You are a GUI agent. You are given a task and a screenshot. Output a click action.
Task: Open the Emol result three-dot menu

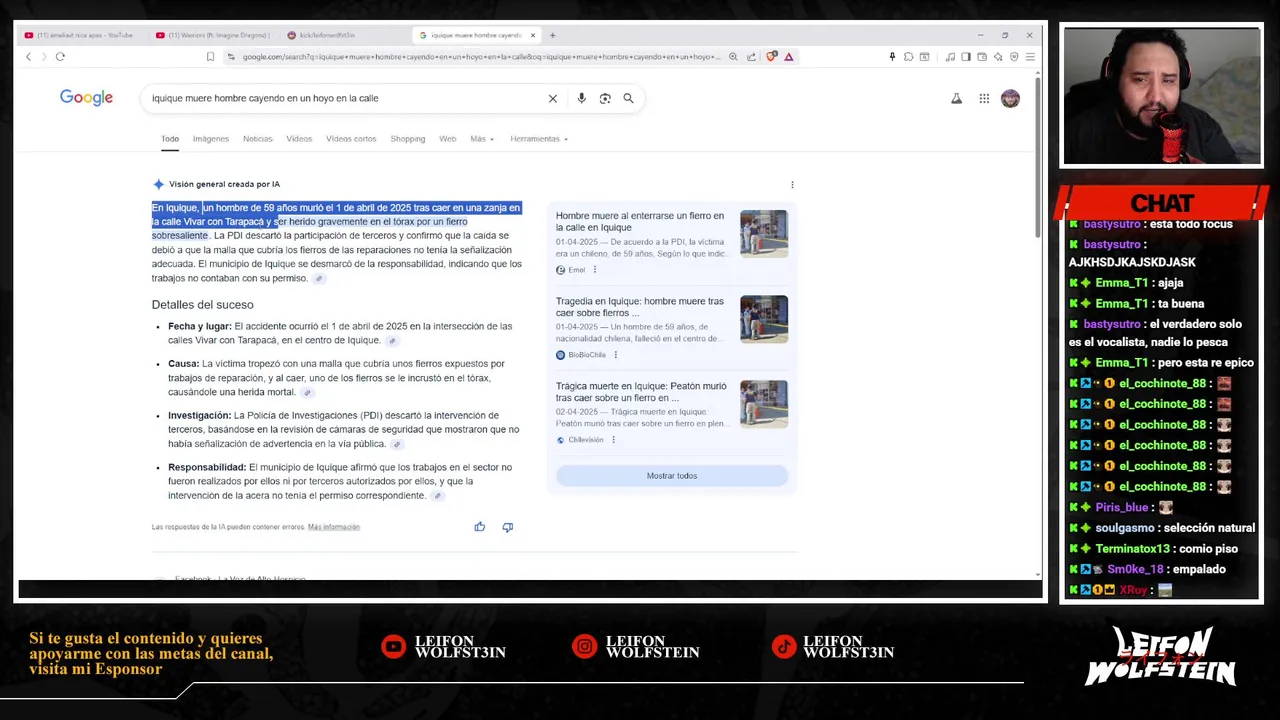click(595, 270)
